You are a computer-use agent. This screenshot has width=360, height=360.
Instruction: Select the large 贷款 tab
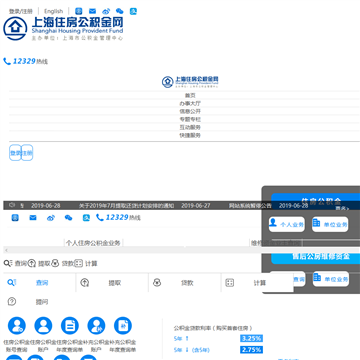(185, 283)
